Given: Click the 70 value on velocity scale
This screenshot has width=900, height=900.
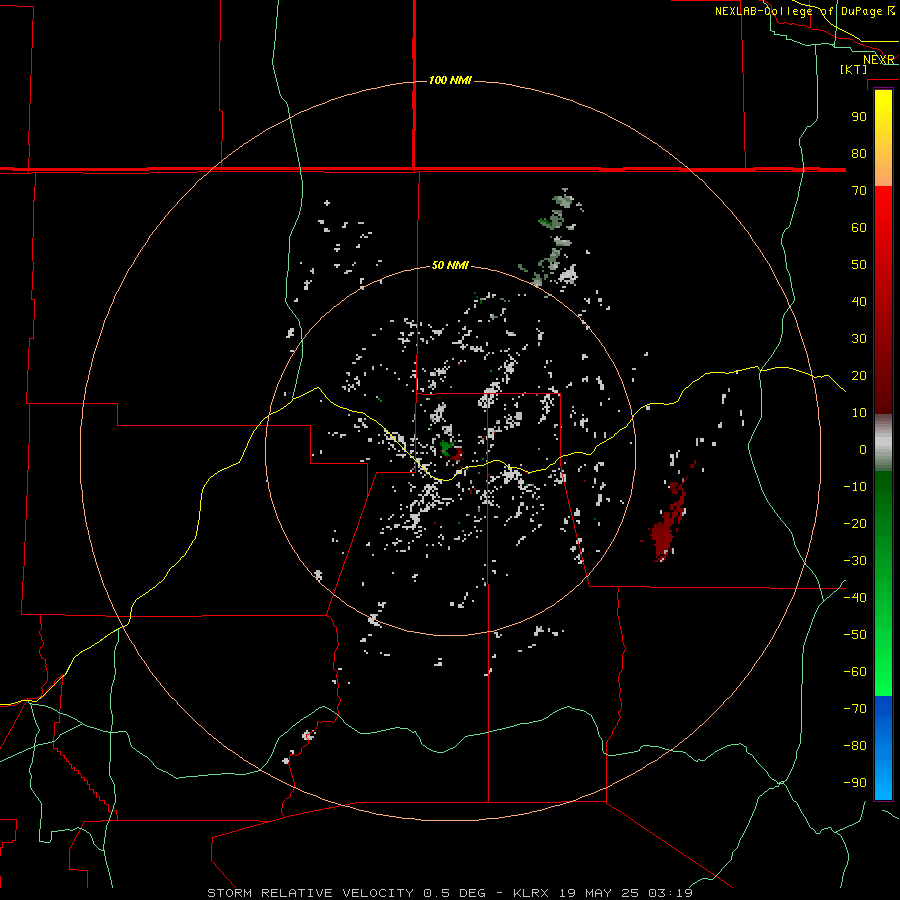Looking at the screenshot, I should tap(859, 191).
